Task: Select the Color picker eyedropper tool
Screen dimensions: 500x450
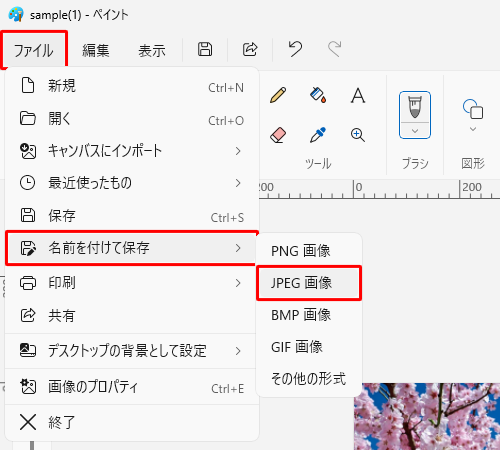Action: point(318,135)
